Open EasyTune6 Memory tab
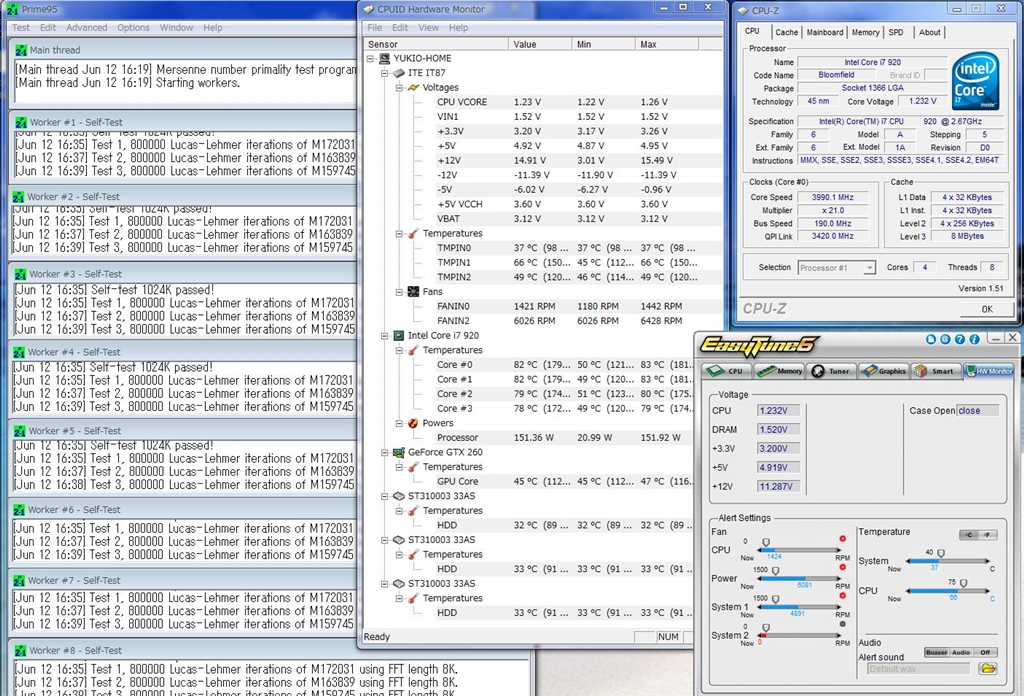Screen dimensions: 1024x696 tap(780, 371)
